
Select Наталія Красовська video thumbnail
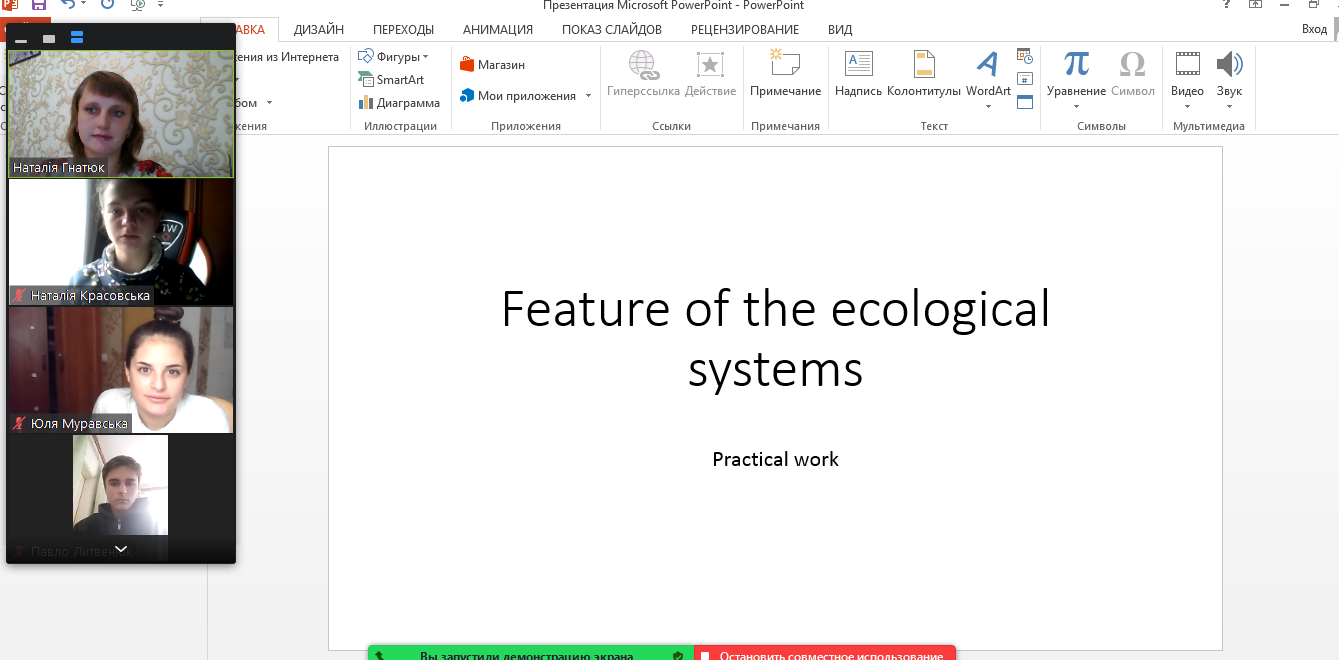point(121,242)
